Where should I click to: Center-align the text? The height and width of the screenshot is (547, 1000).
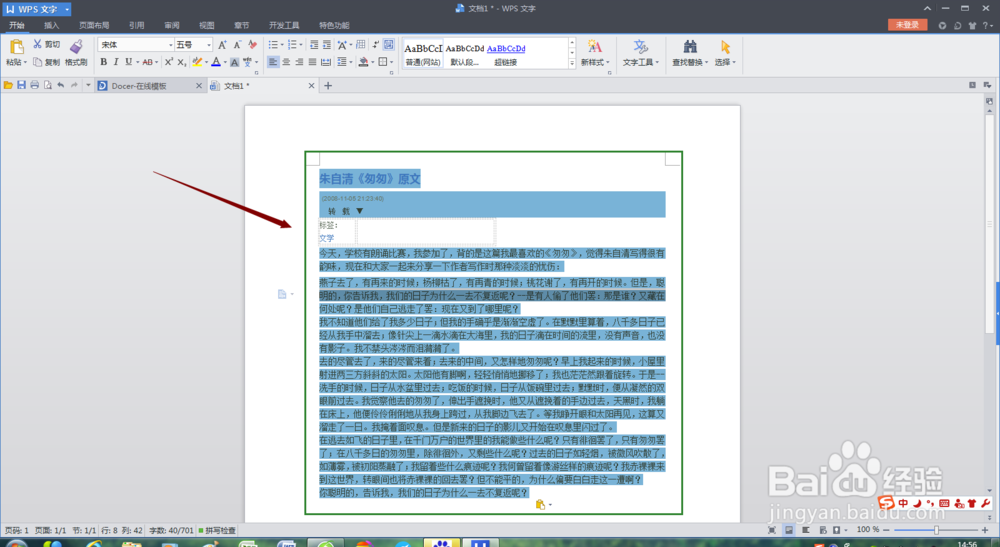coord(286,62)
